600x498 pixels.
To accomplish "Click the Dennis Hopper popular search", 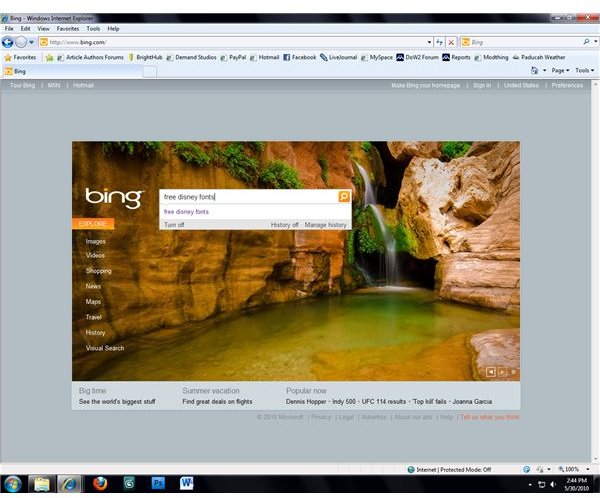I will coord(306,402).
